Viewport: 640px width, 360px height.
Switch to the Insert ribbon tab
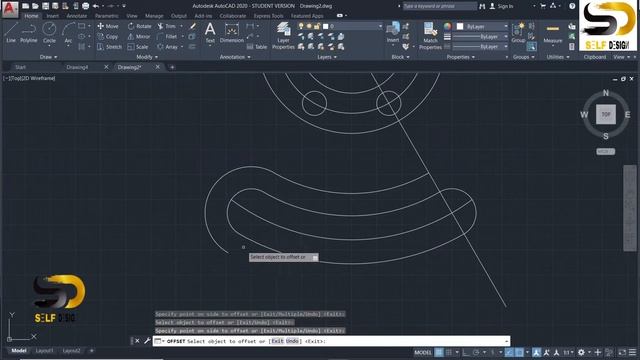pyautogui.click(x=52, y=16)
